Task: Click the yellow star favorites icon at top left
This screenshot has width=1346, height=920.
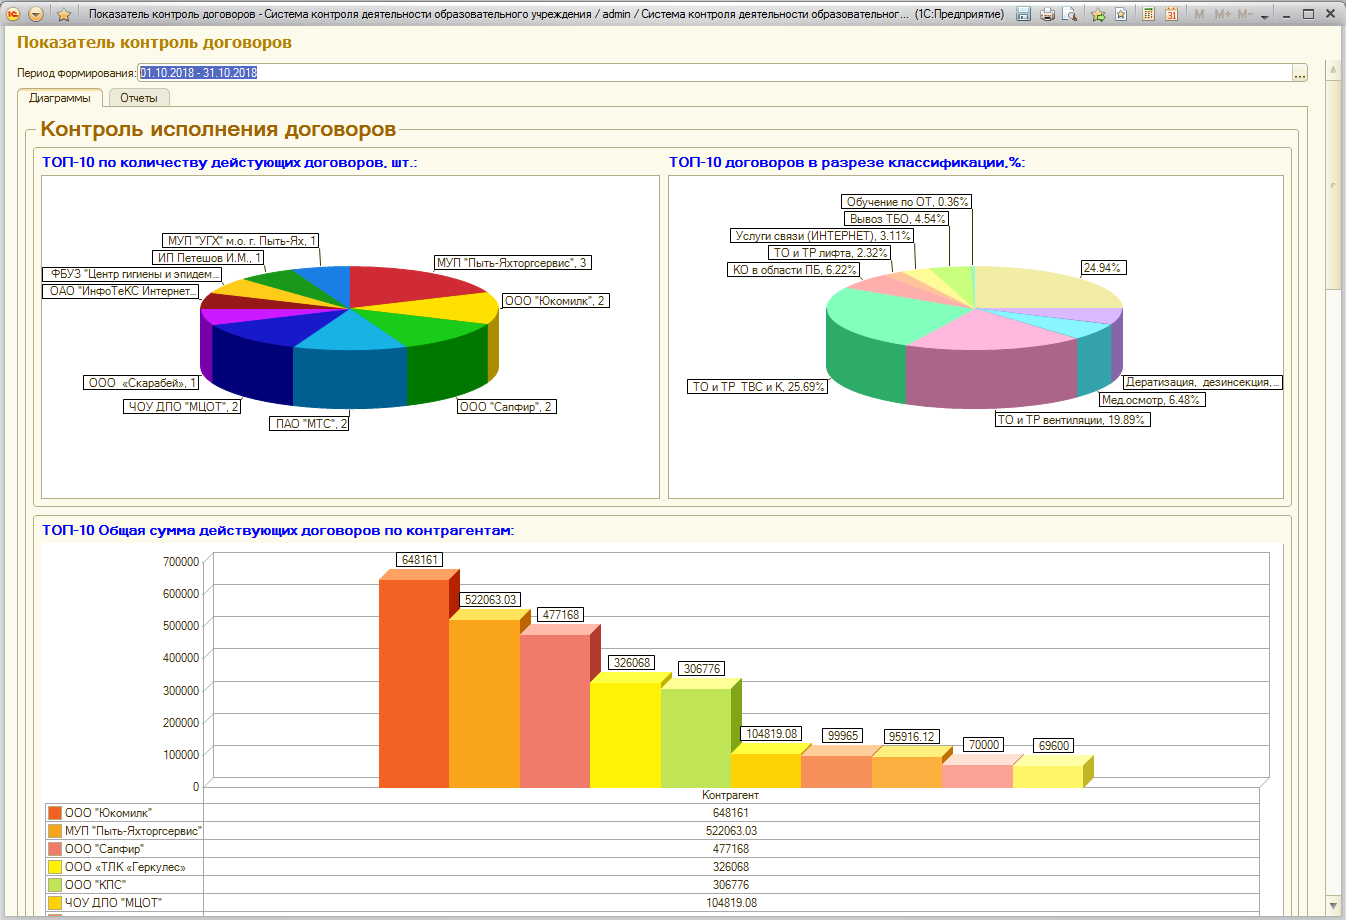Action: pos(64,14)
